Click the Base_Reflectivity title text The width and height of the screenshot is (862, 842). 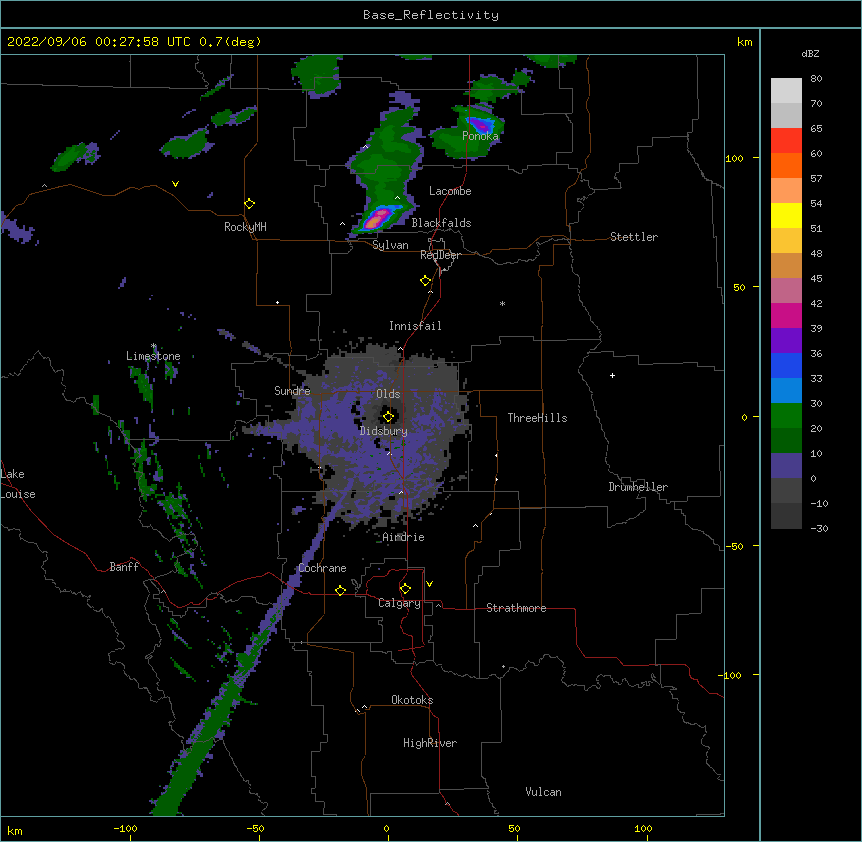431,15
